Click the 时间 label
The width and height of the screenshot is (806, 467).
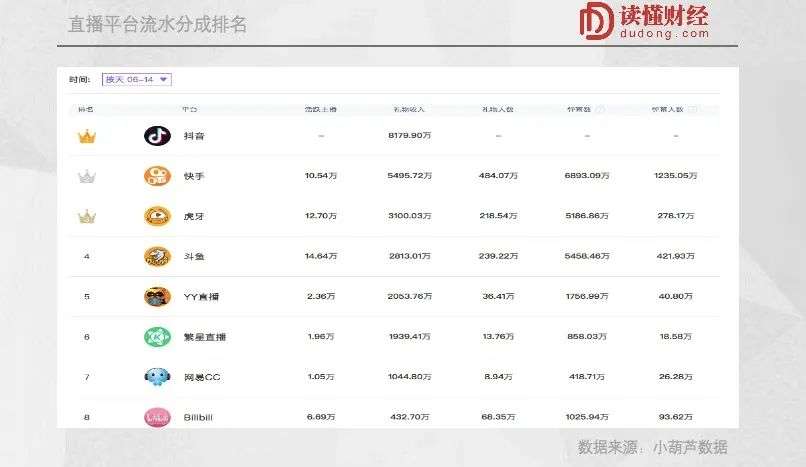tap(80, 80)
